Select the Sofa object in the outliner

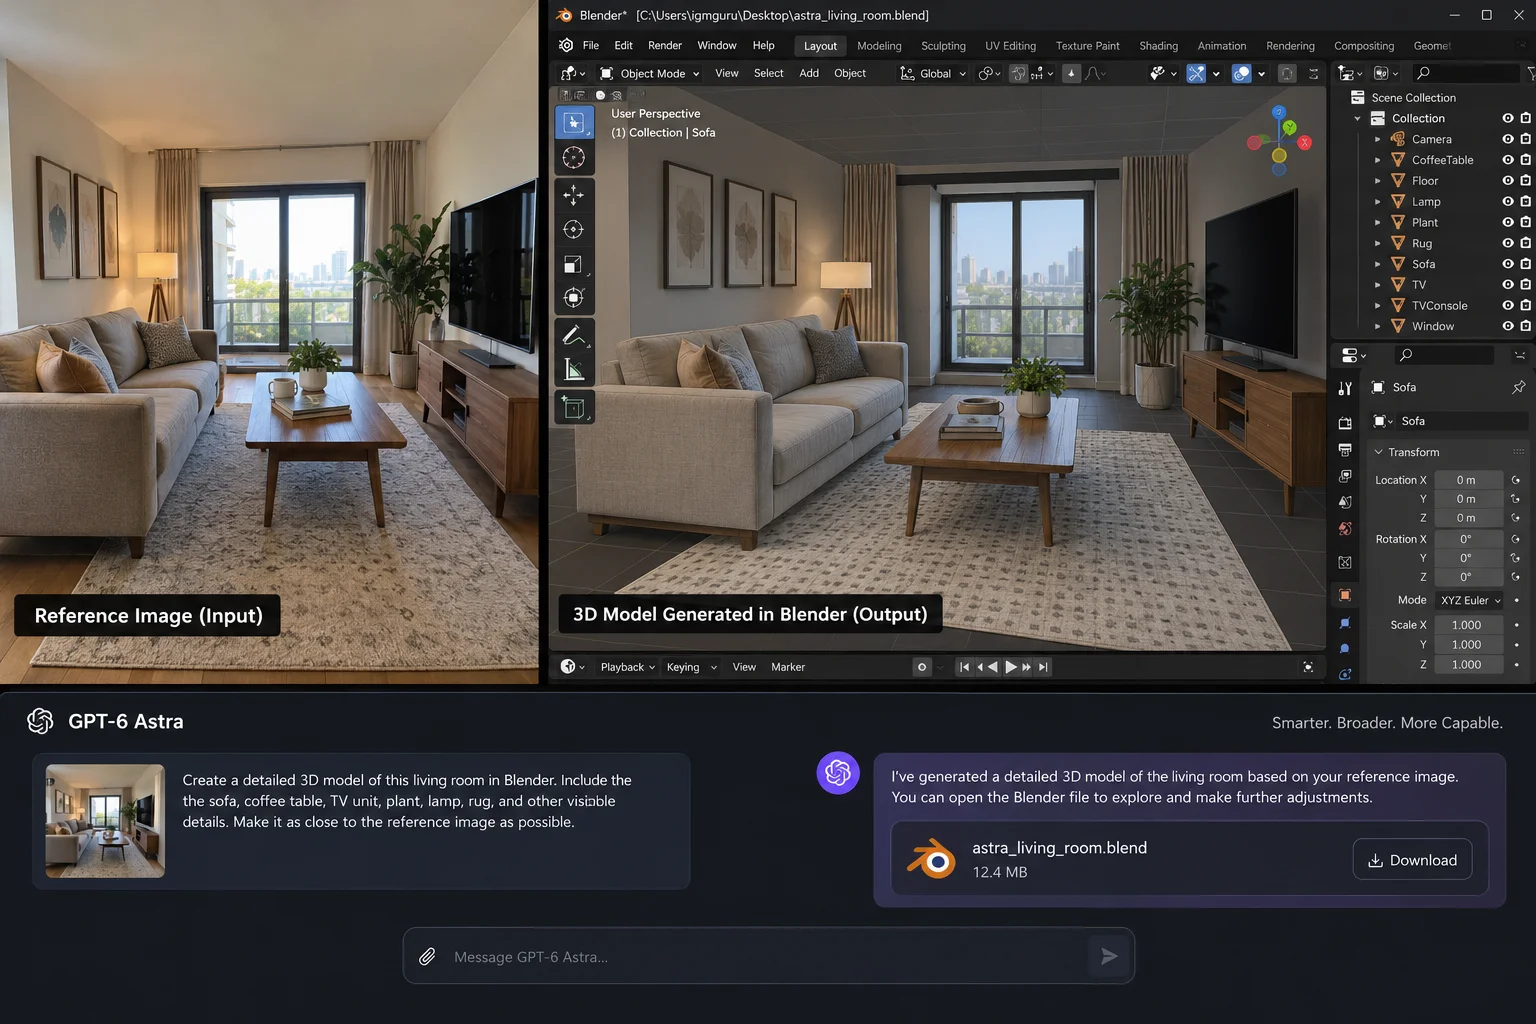coord(1423,264)
